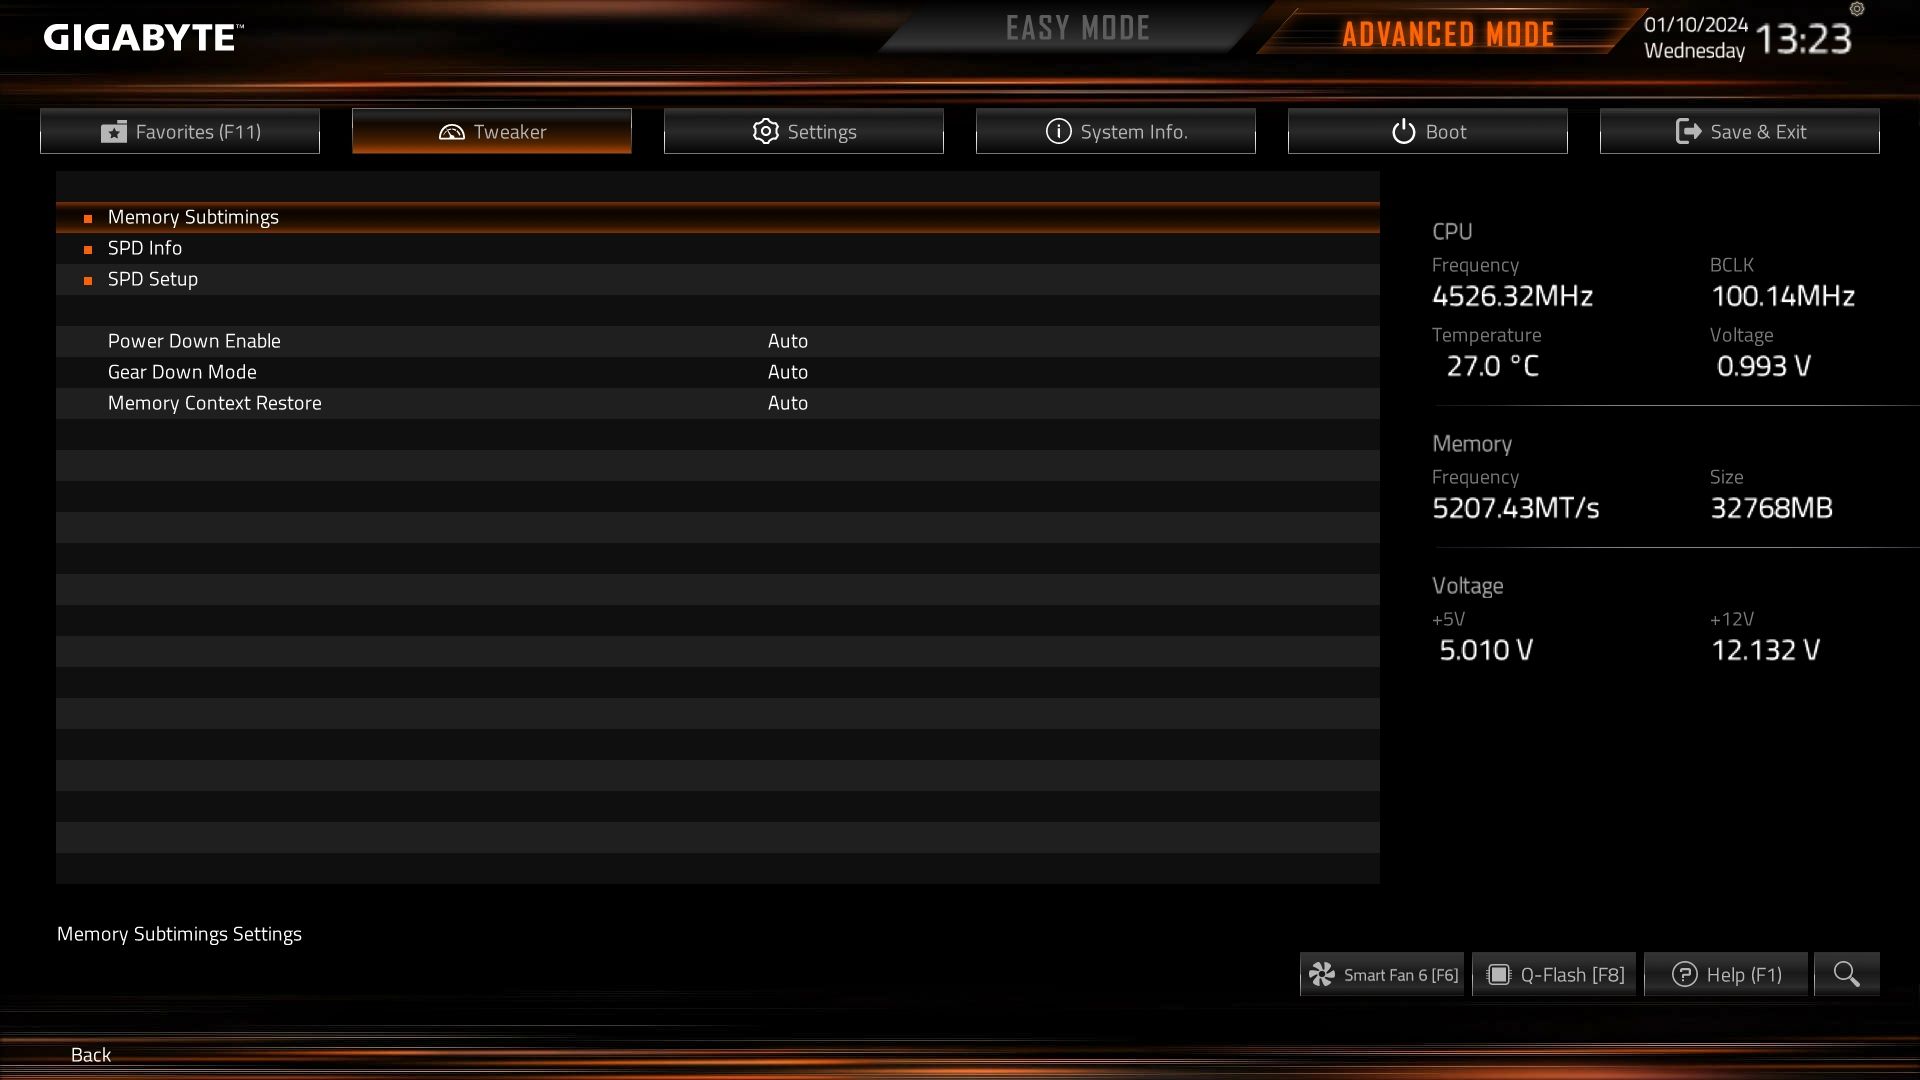Click the Favorites star folder icon

[x=114, y=132]
